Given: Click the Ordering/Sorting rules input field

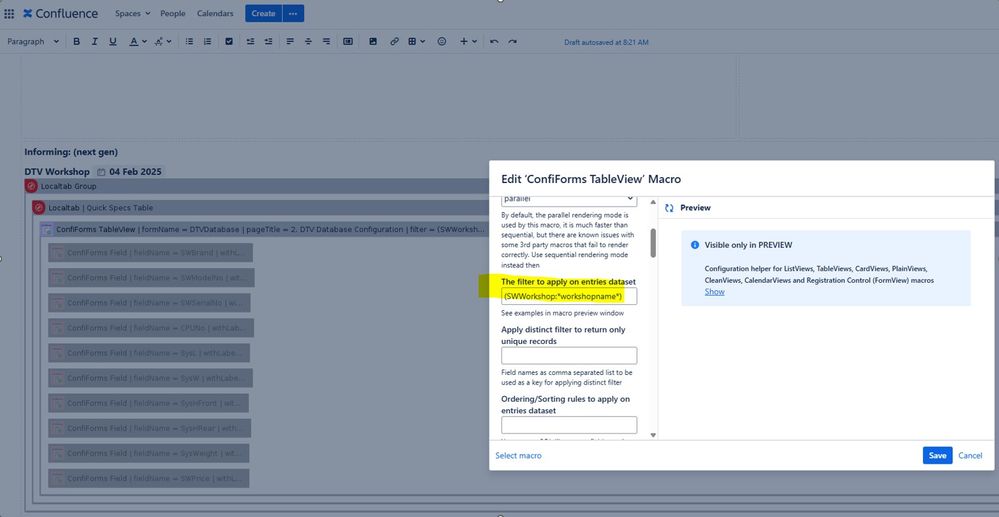Looking at the screenshot, I should (569, 425).
